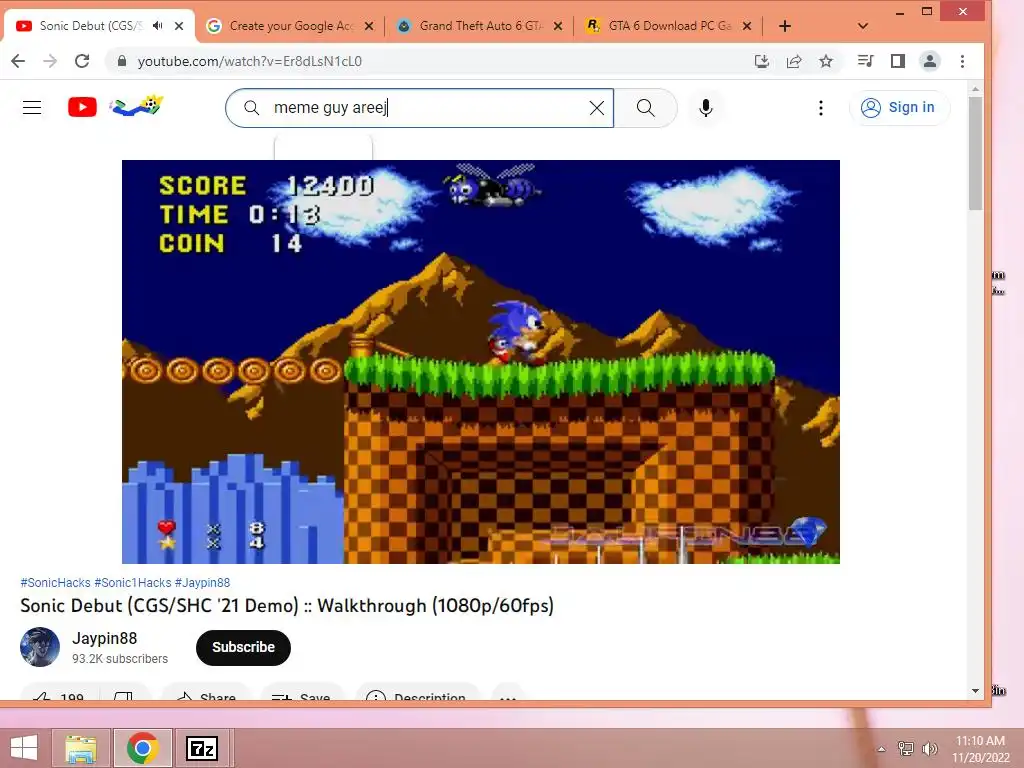
Task: Subscribe to Jaypin88 channel
Action: 243,648
